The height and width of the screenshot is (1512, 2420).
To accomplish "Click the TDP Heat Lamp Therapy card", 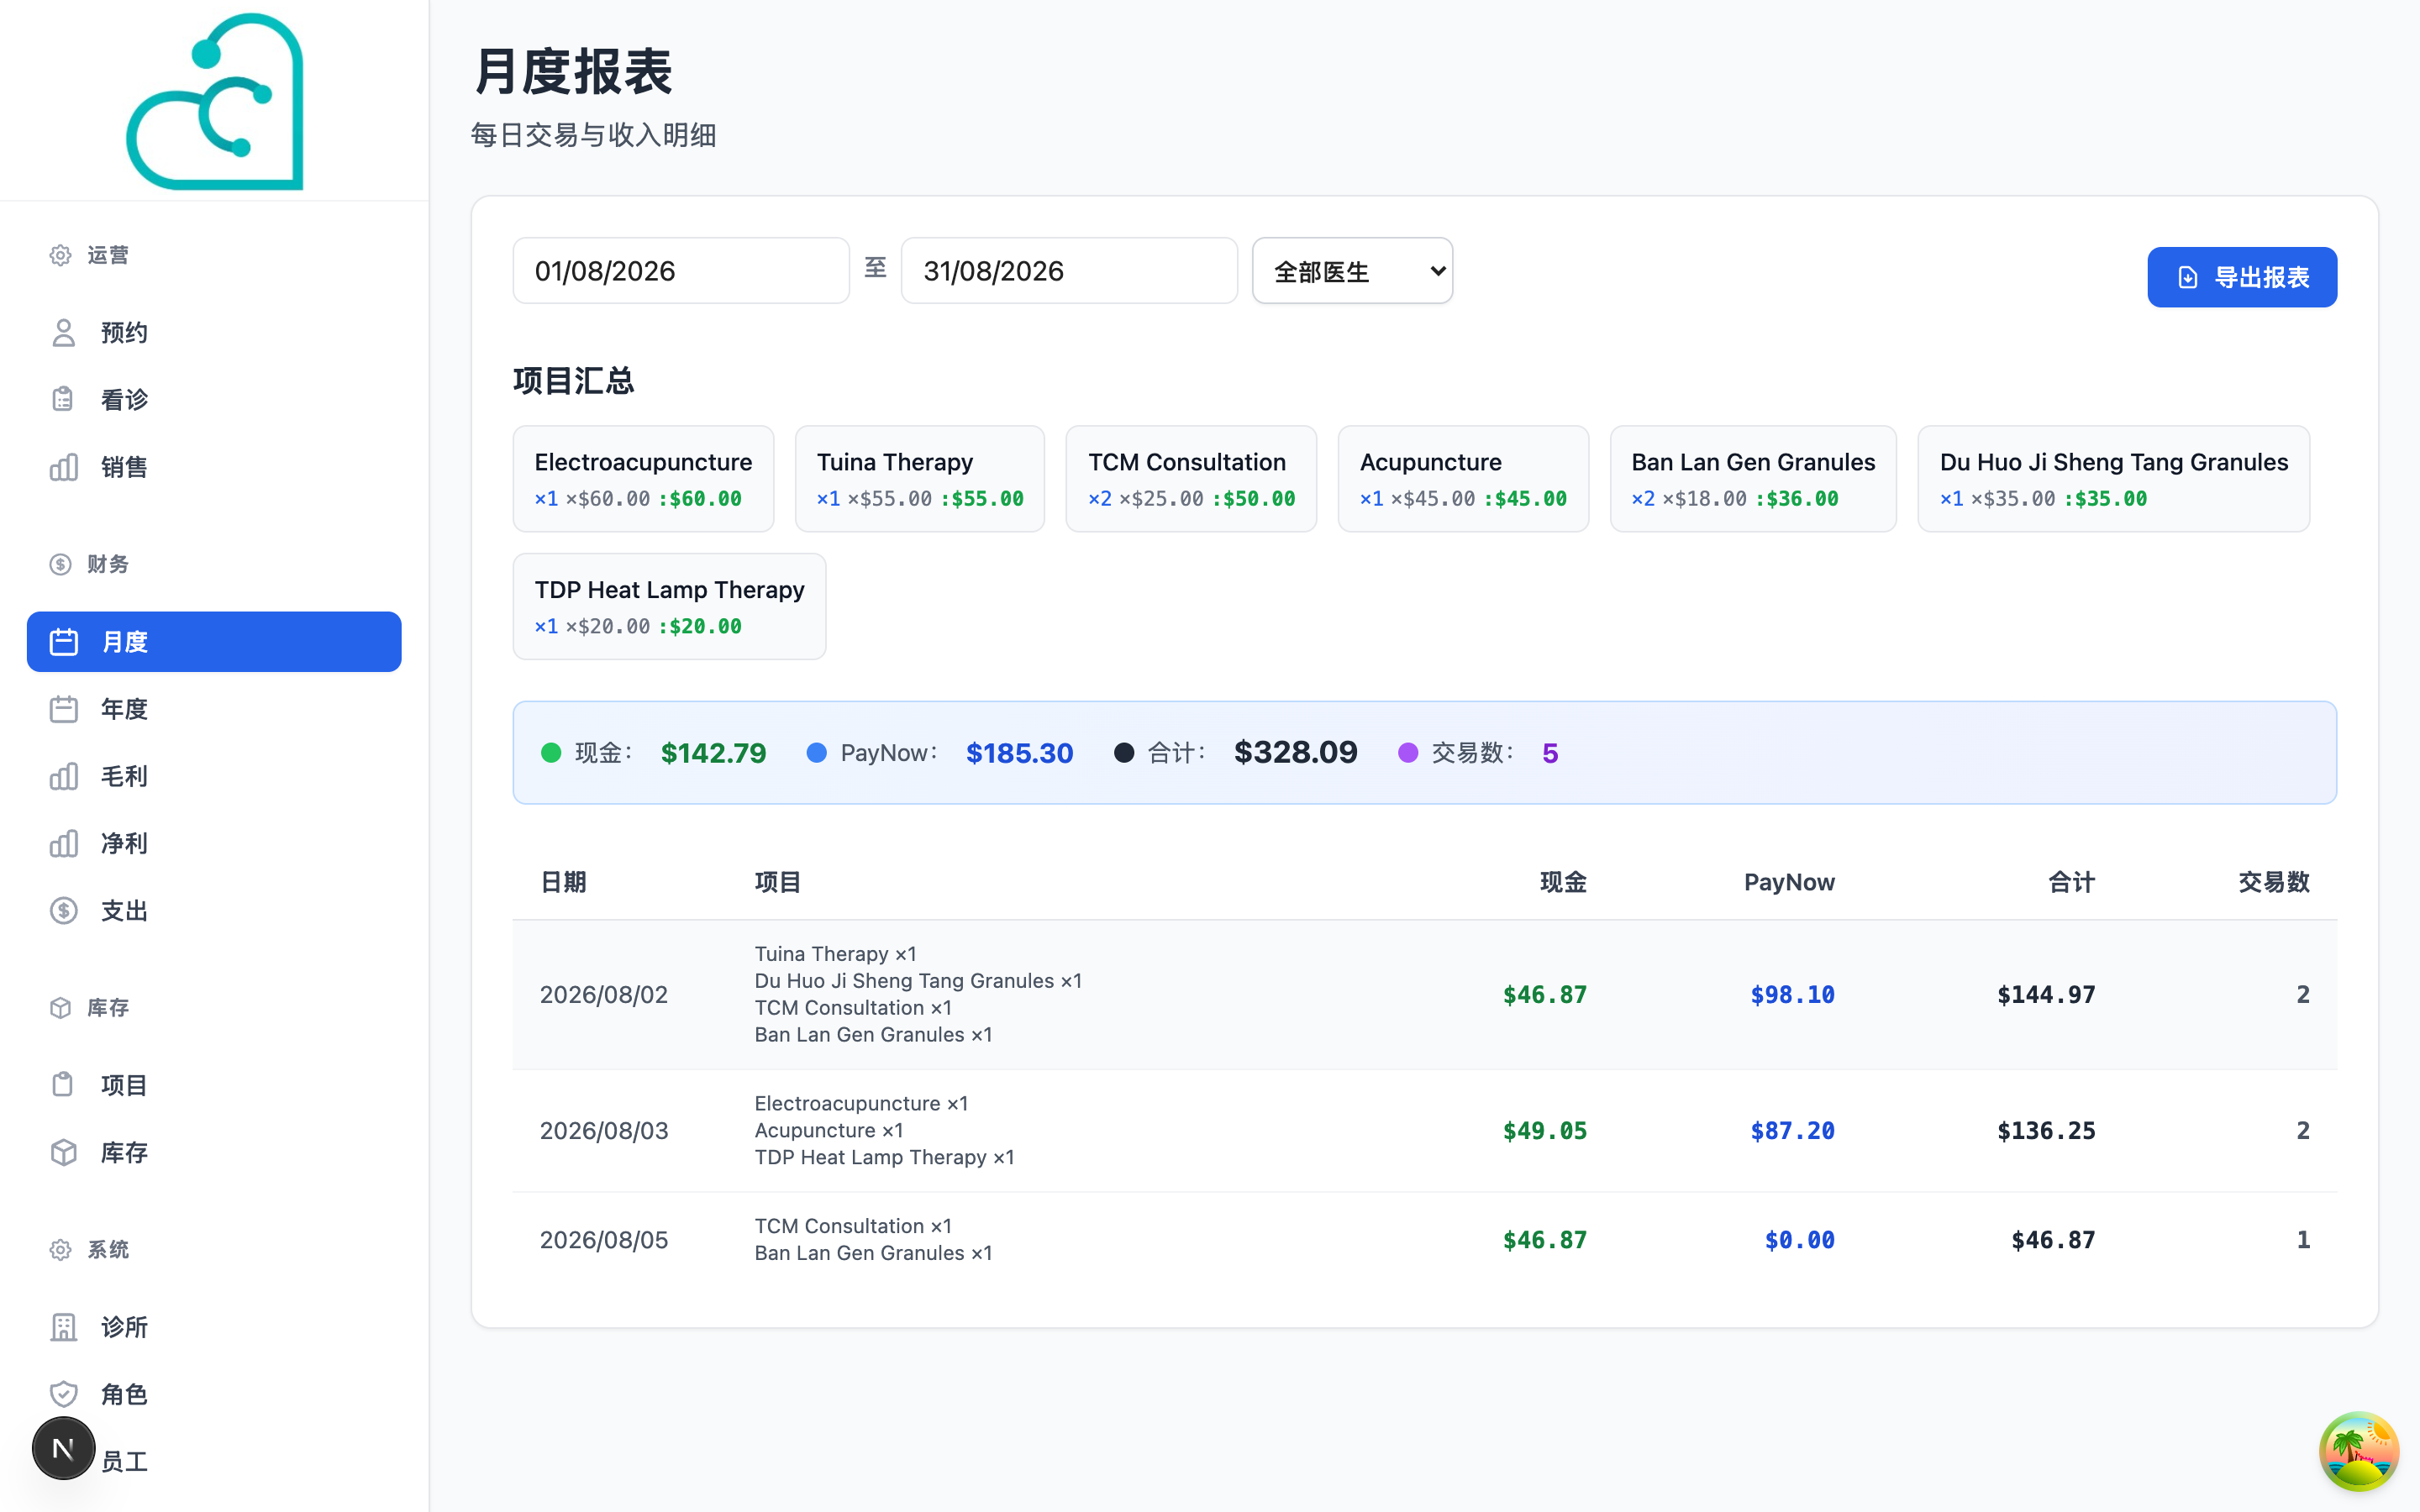I will point(669,607).
